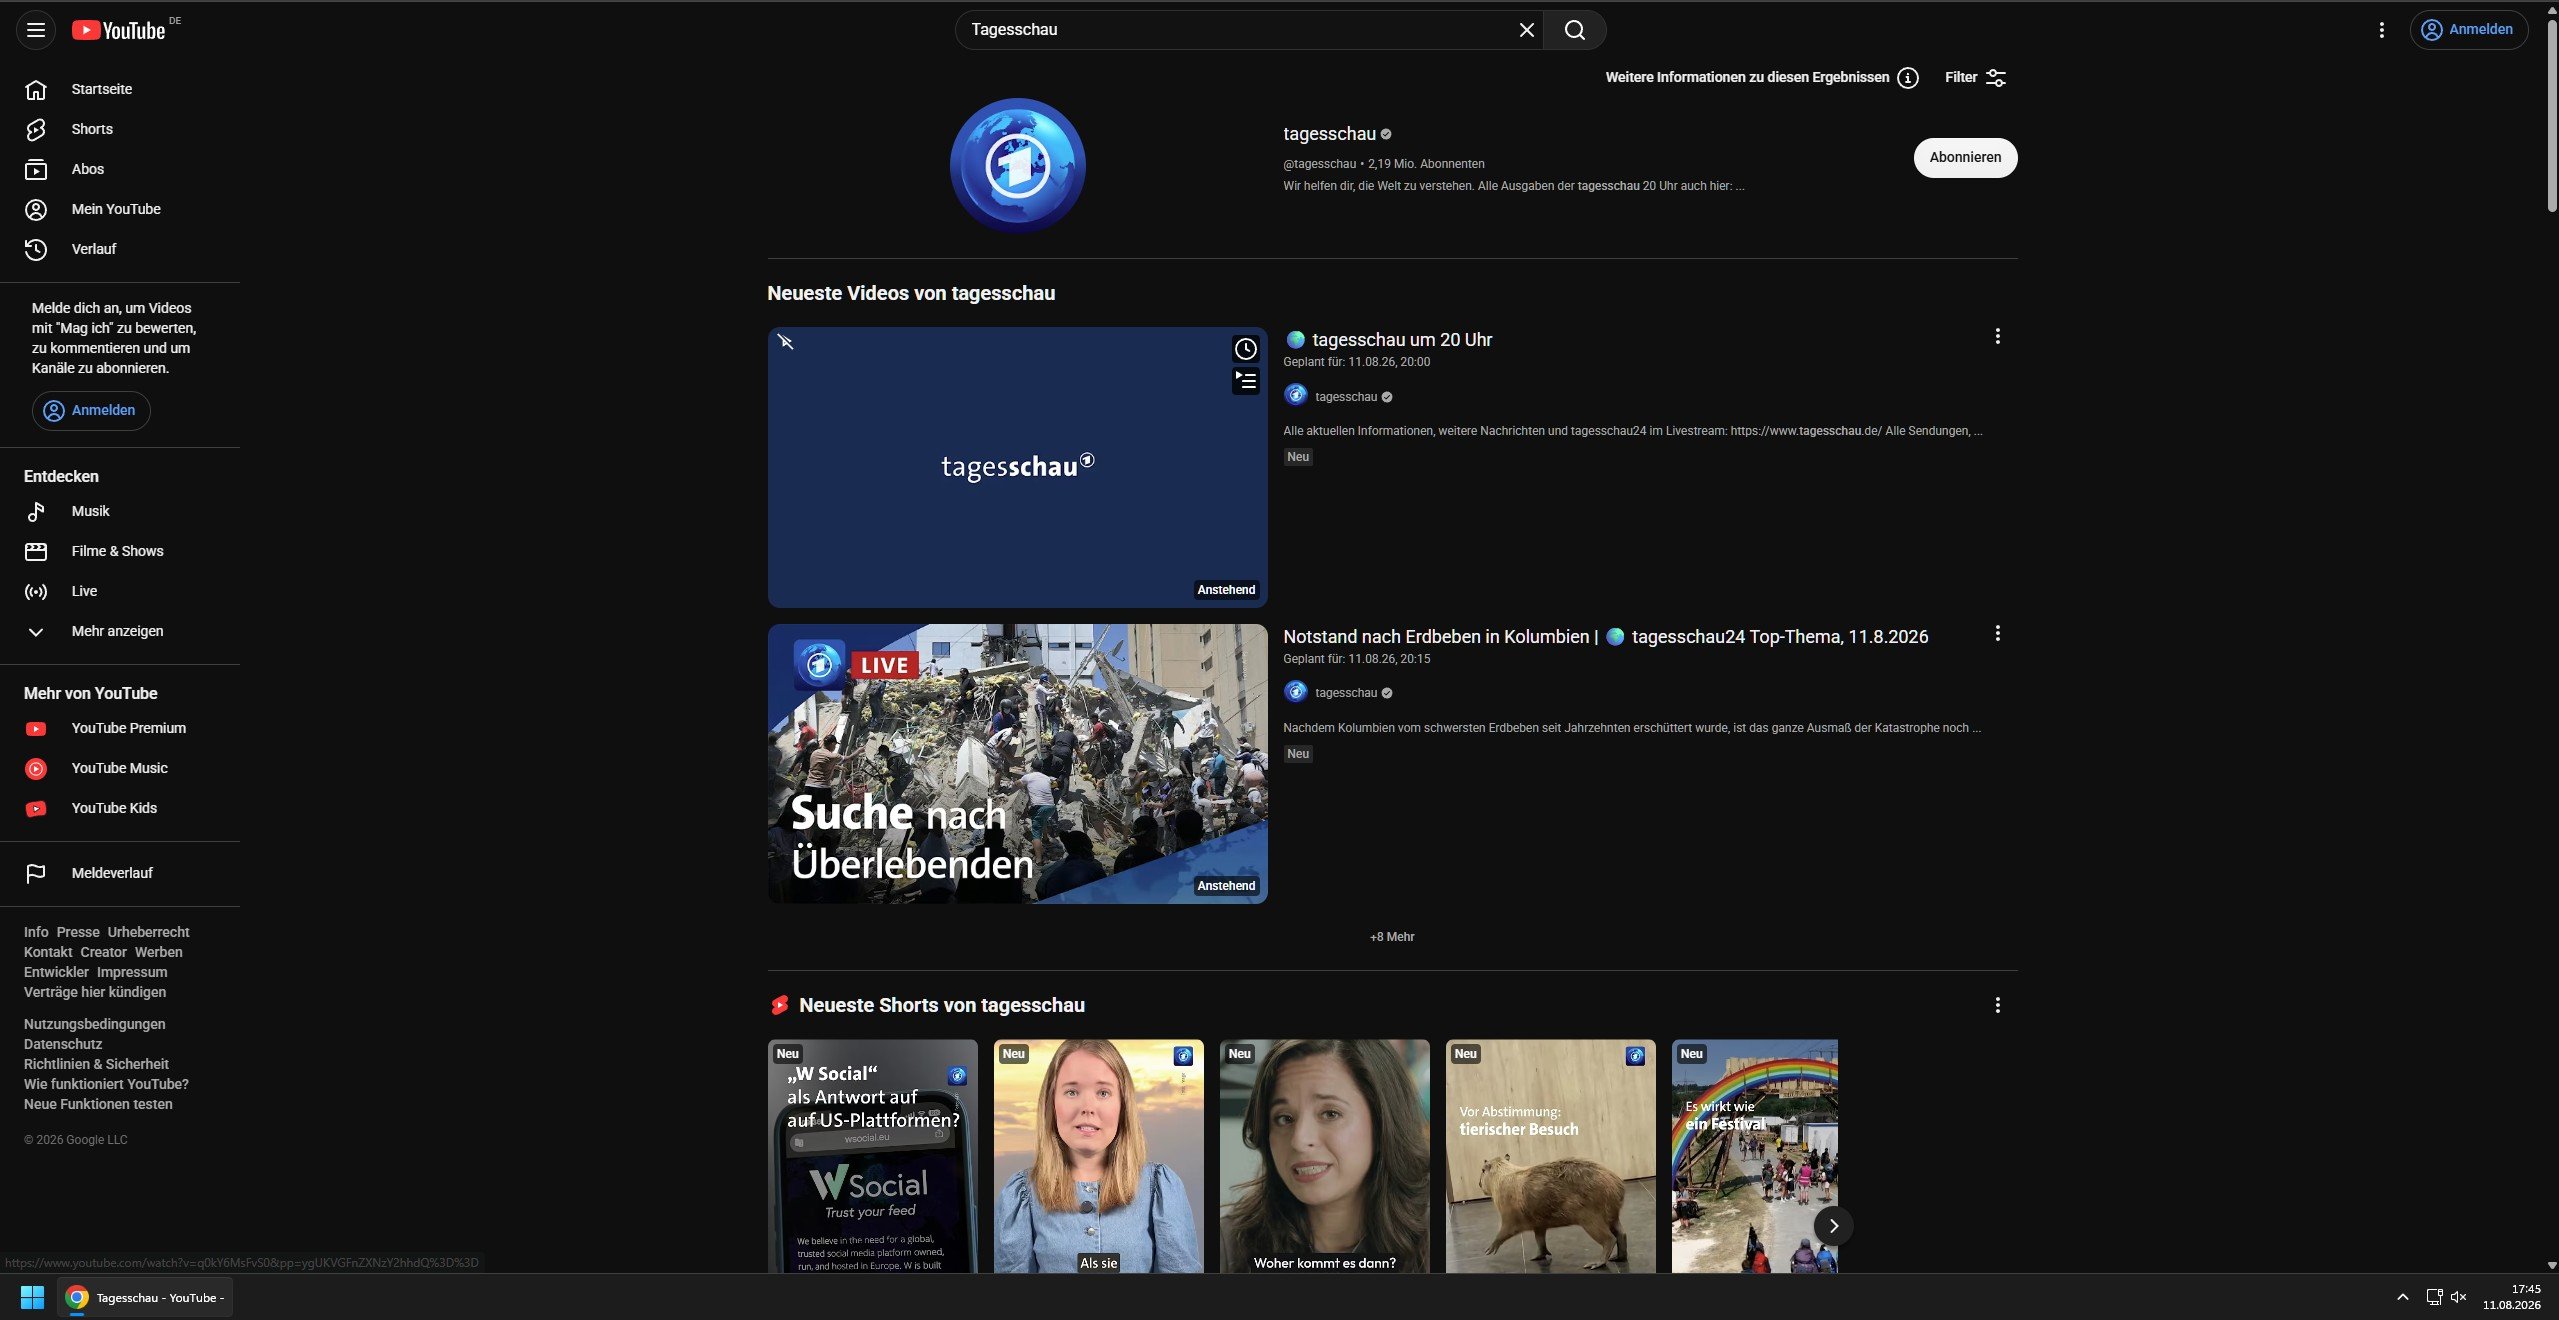This screenshot has height=1320, width=2559.
Task: Open the 'Es wirkt wie ein Festival' short
Action: coord(1755,1156)
